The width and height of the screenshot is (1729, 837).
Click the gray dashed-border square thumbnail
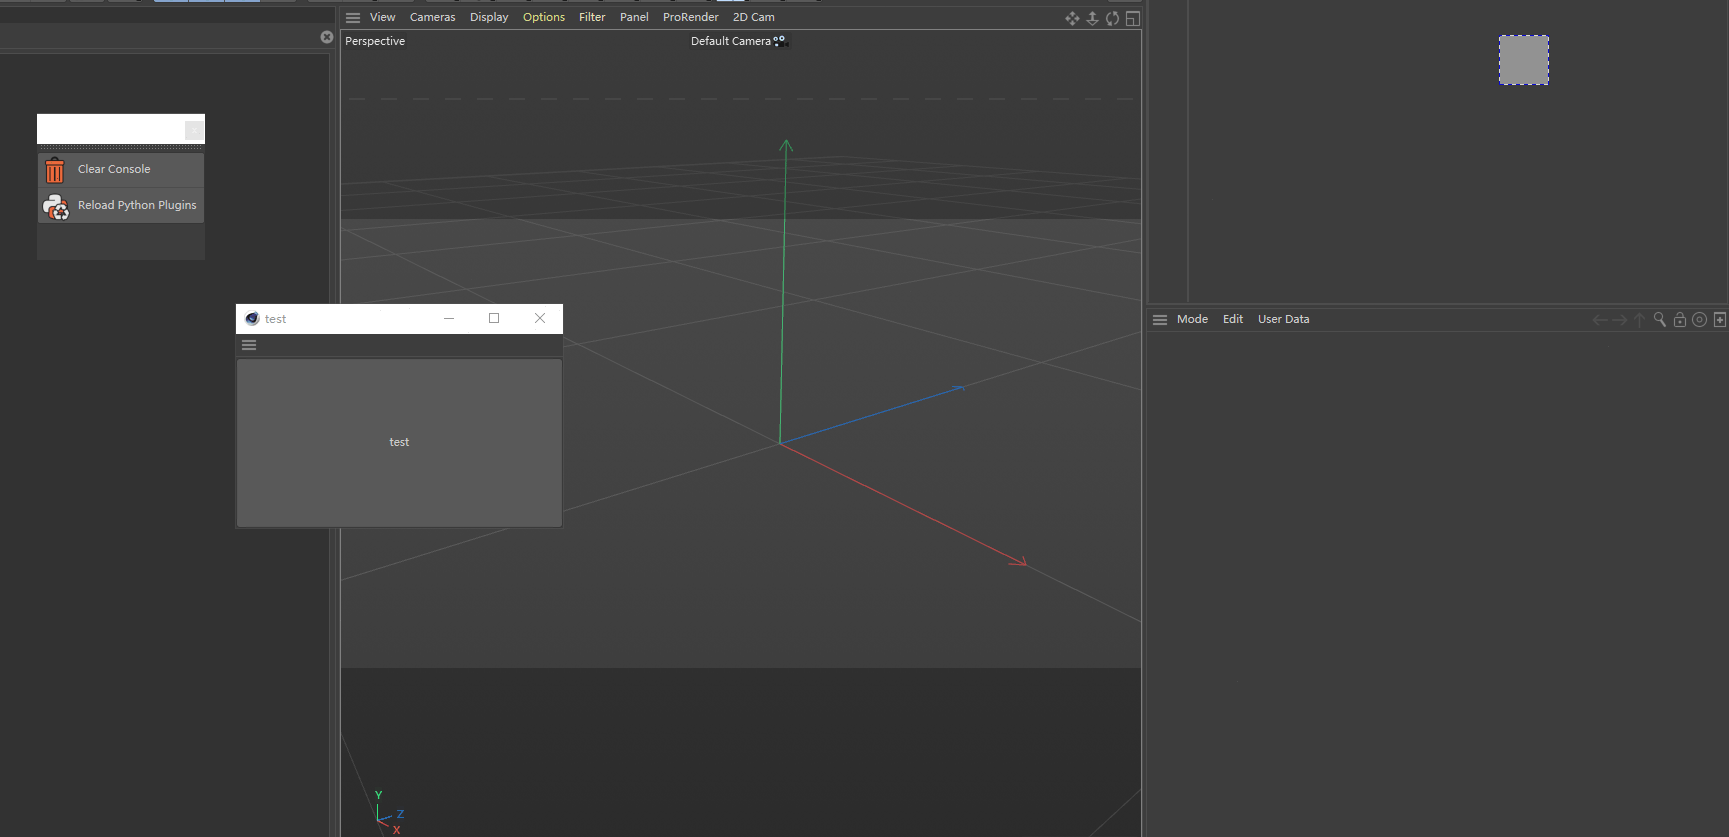(x=1523, y=60)
